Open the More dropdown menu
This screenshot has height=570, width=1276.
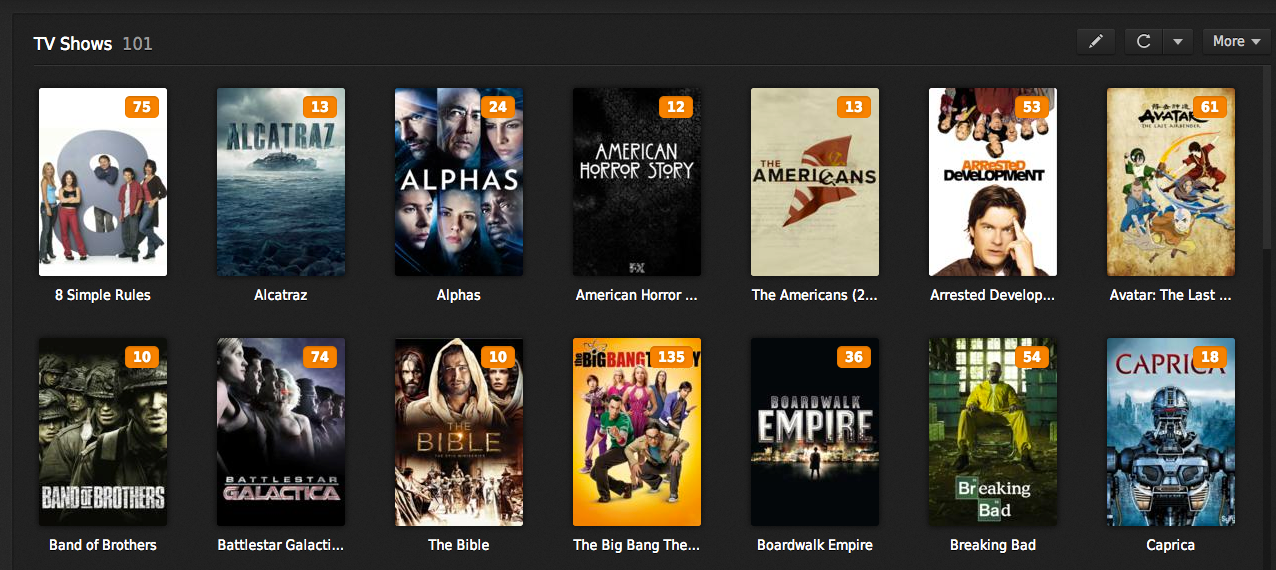[1236, 41]
